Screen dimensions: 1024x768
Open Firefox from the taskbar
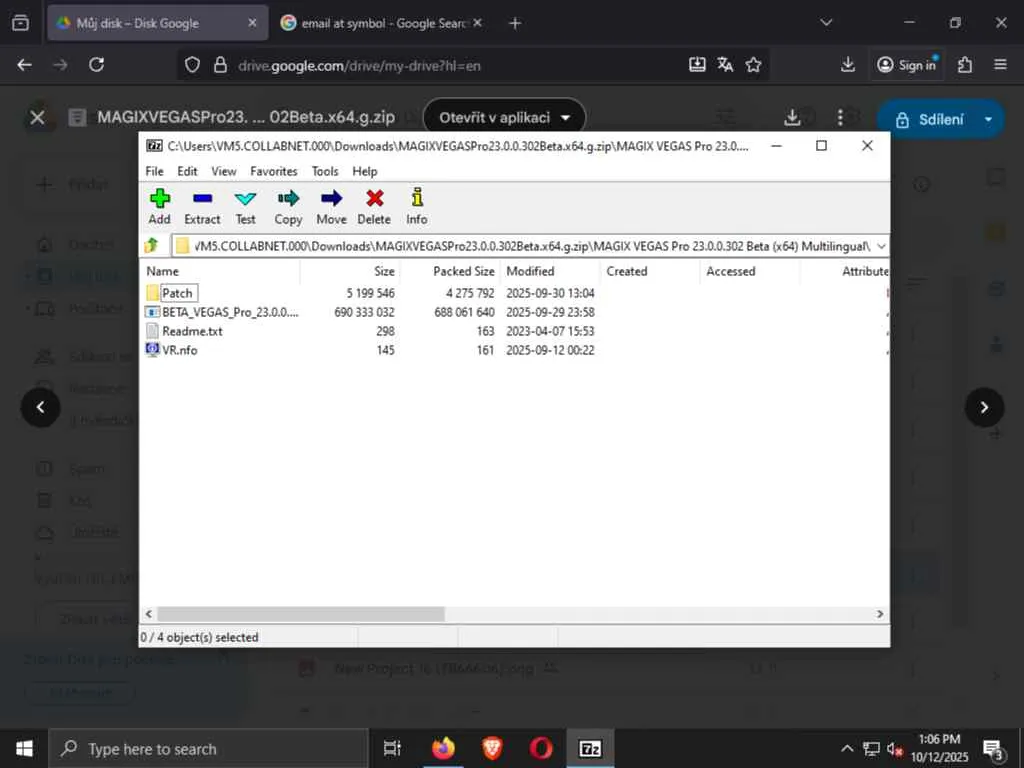[x=443, y=748]
